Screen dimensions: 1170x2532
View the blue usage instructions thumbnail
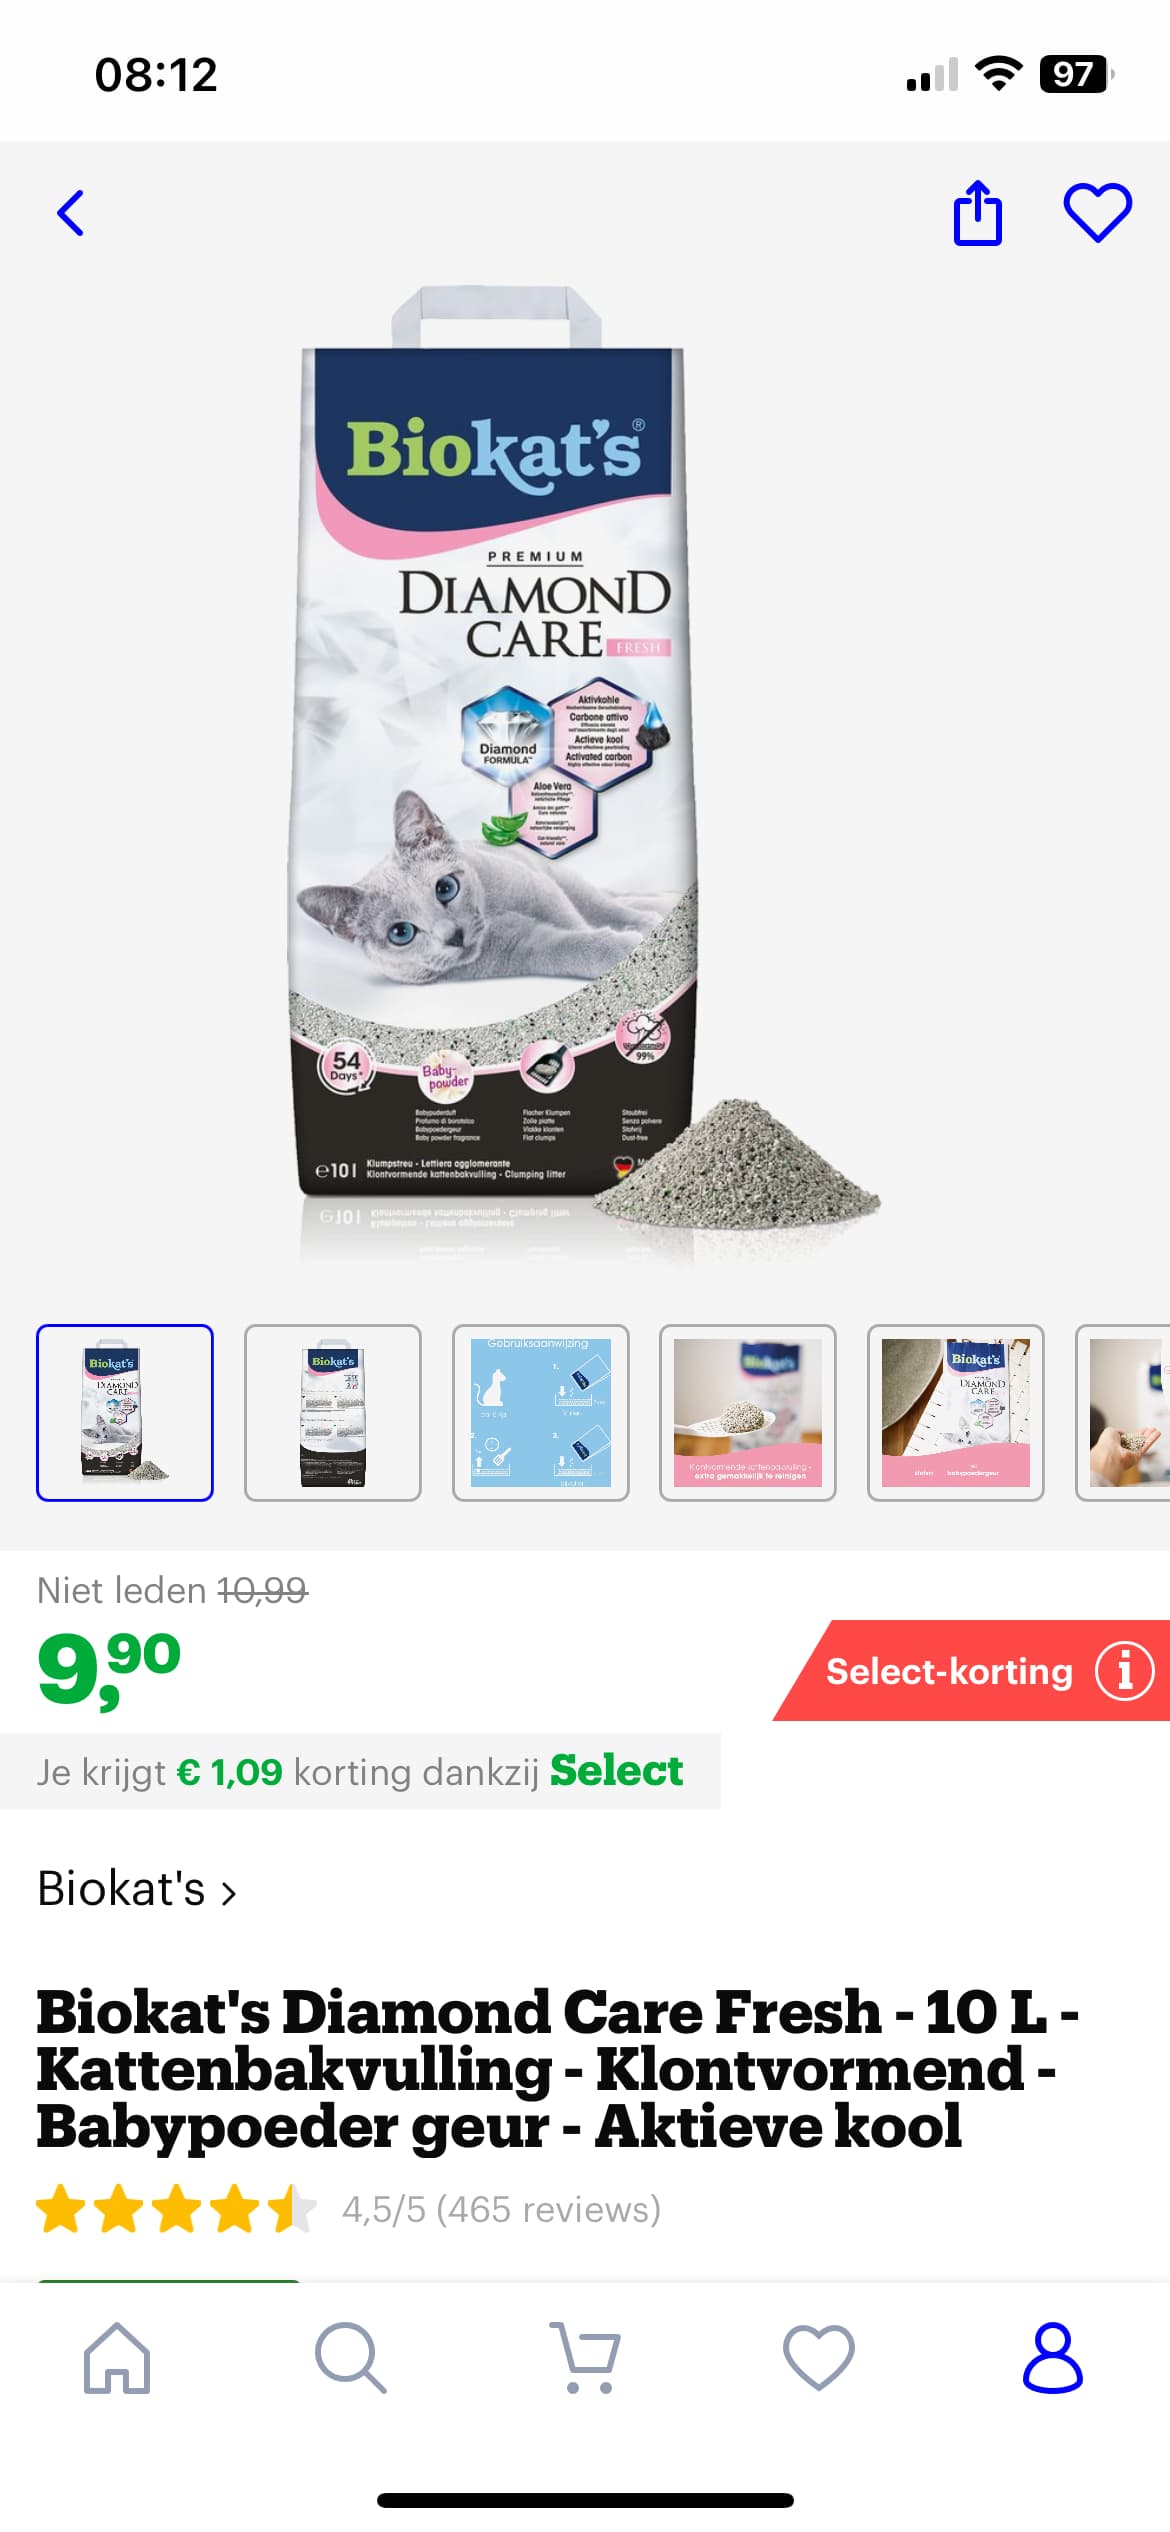(541, 1413)
